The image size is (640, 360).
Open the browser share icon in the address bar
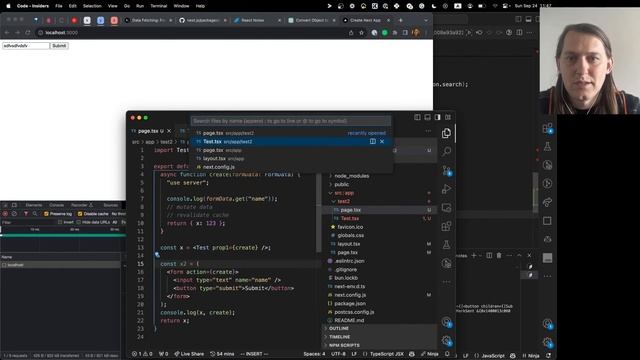click(x=351, y=33)
